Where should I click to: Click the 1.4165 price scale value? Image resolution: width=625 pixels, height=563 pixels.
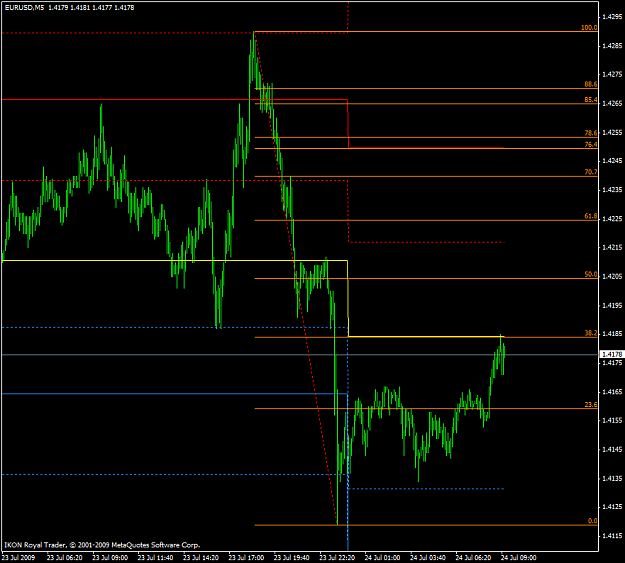click(x=612, y=392)
